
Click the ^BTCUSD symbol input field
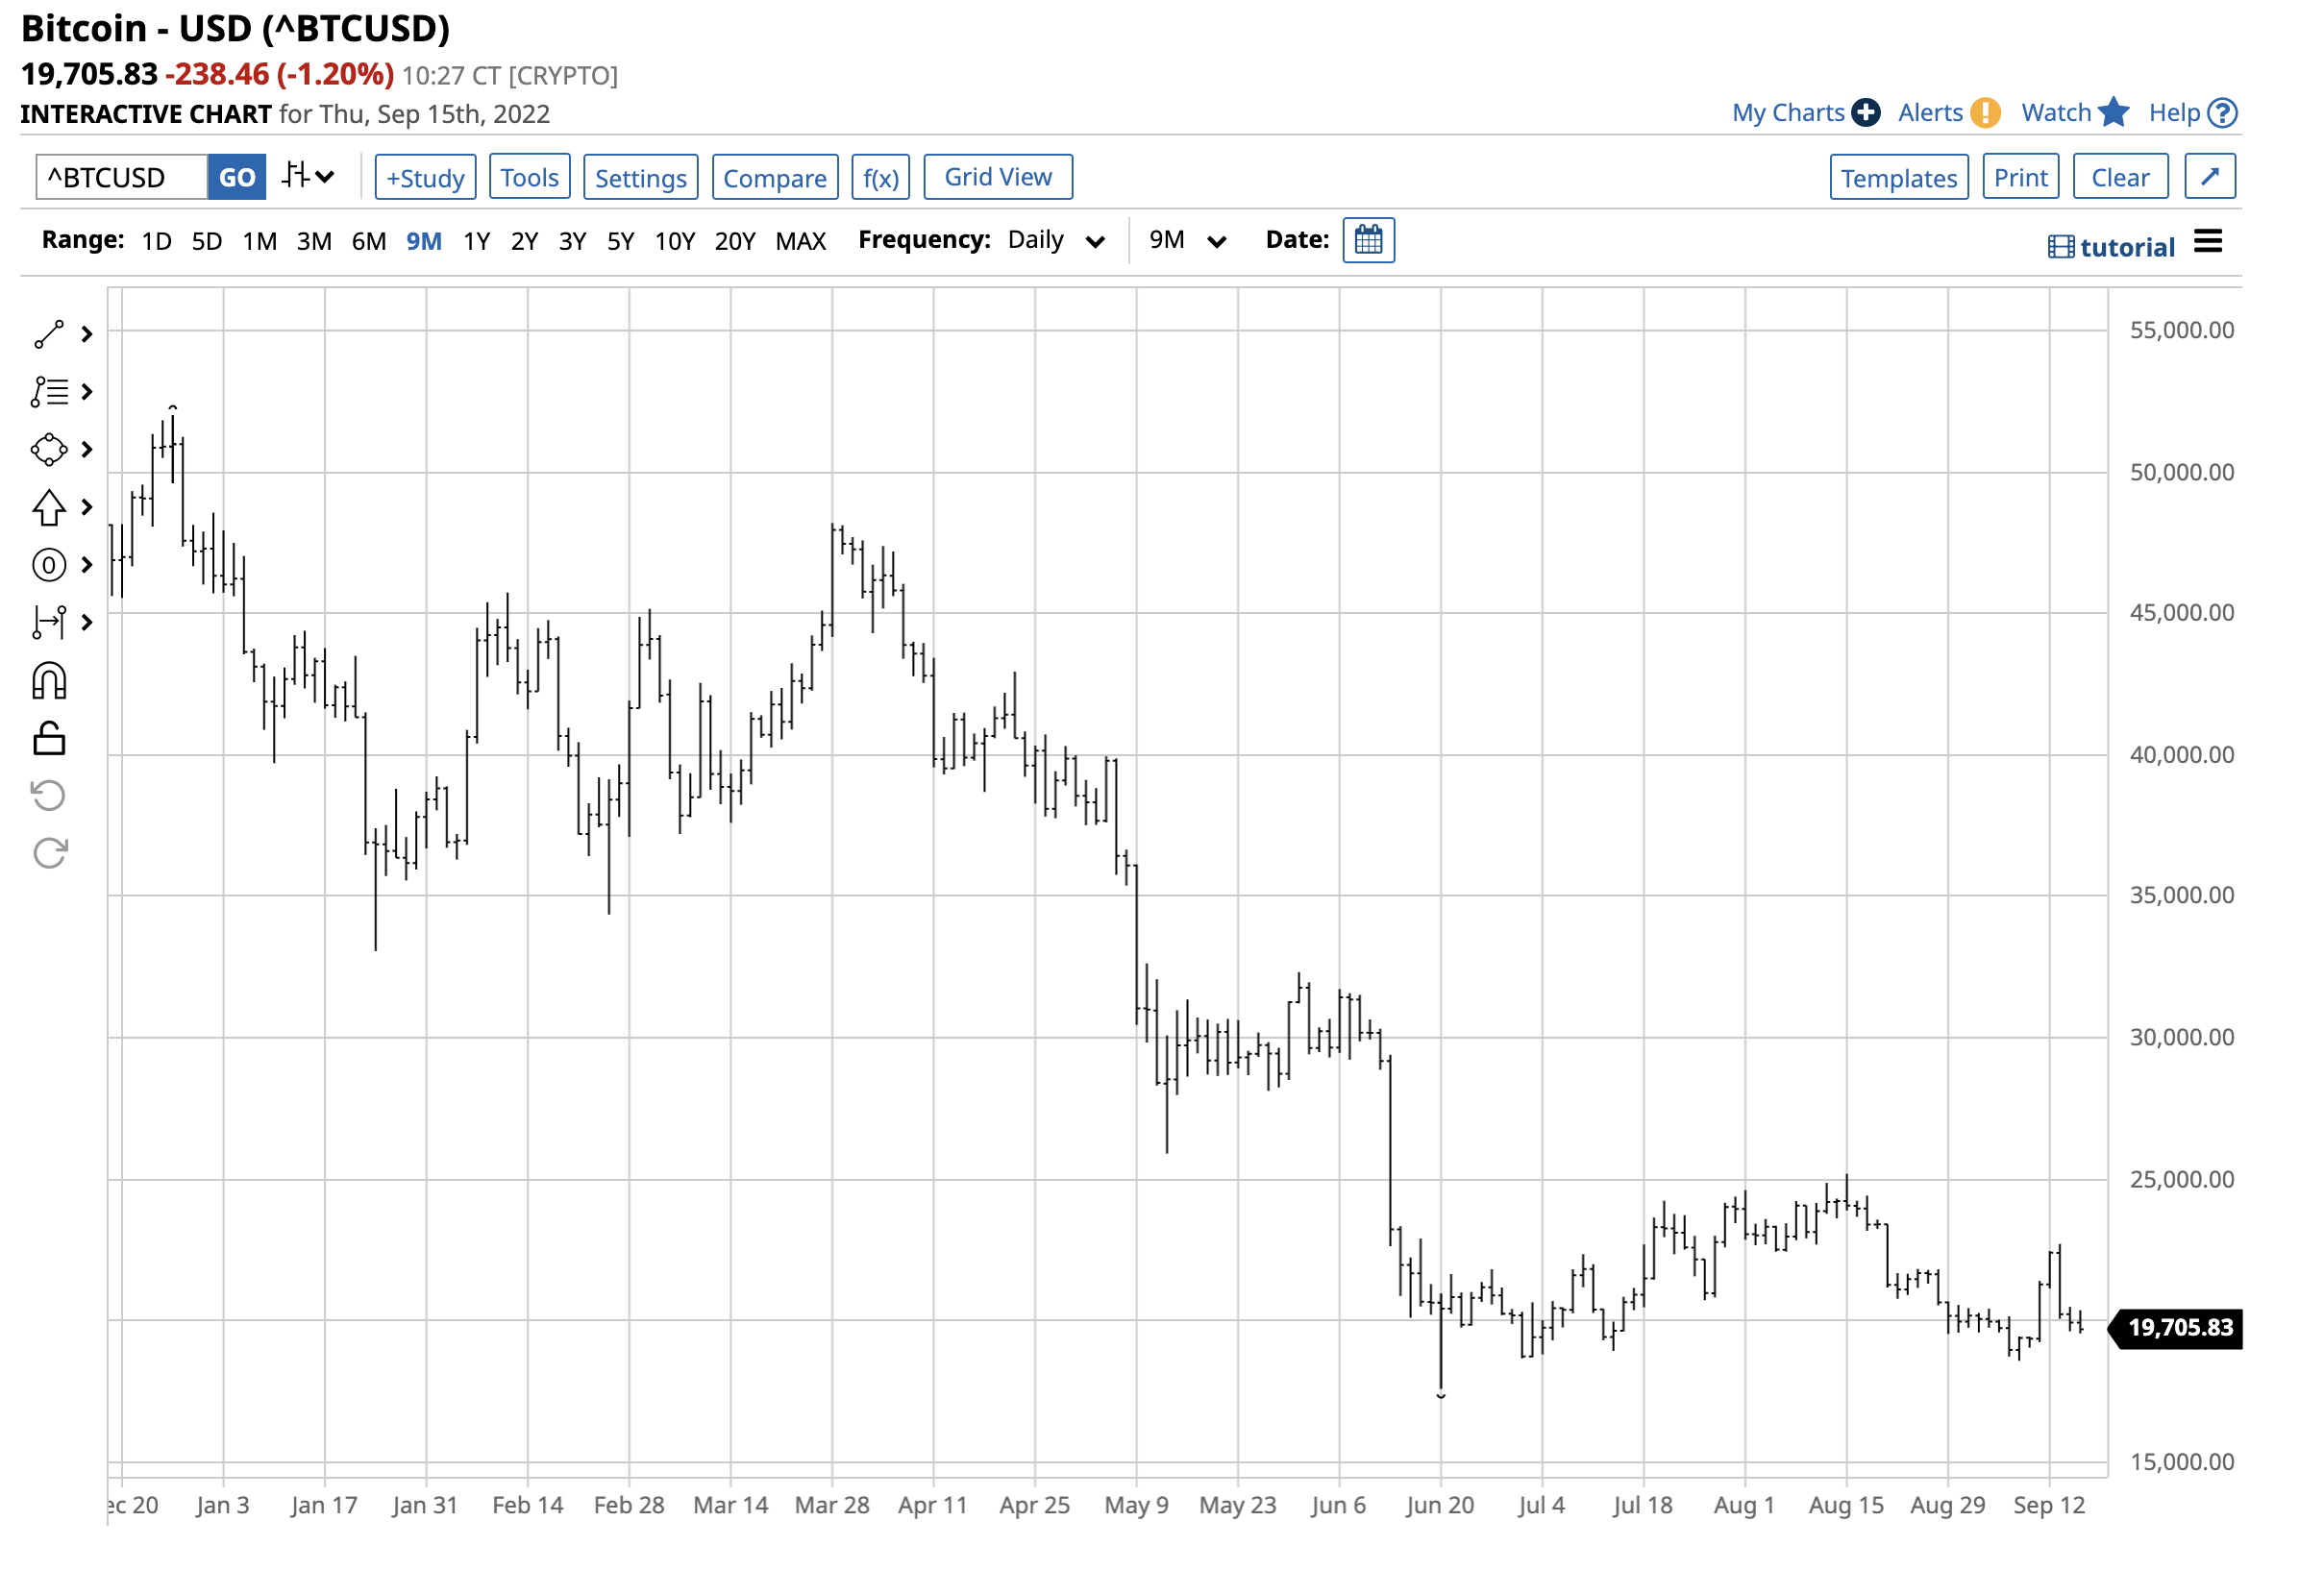(x=122, y=178)
